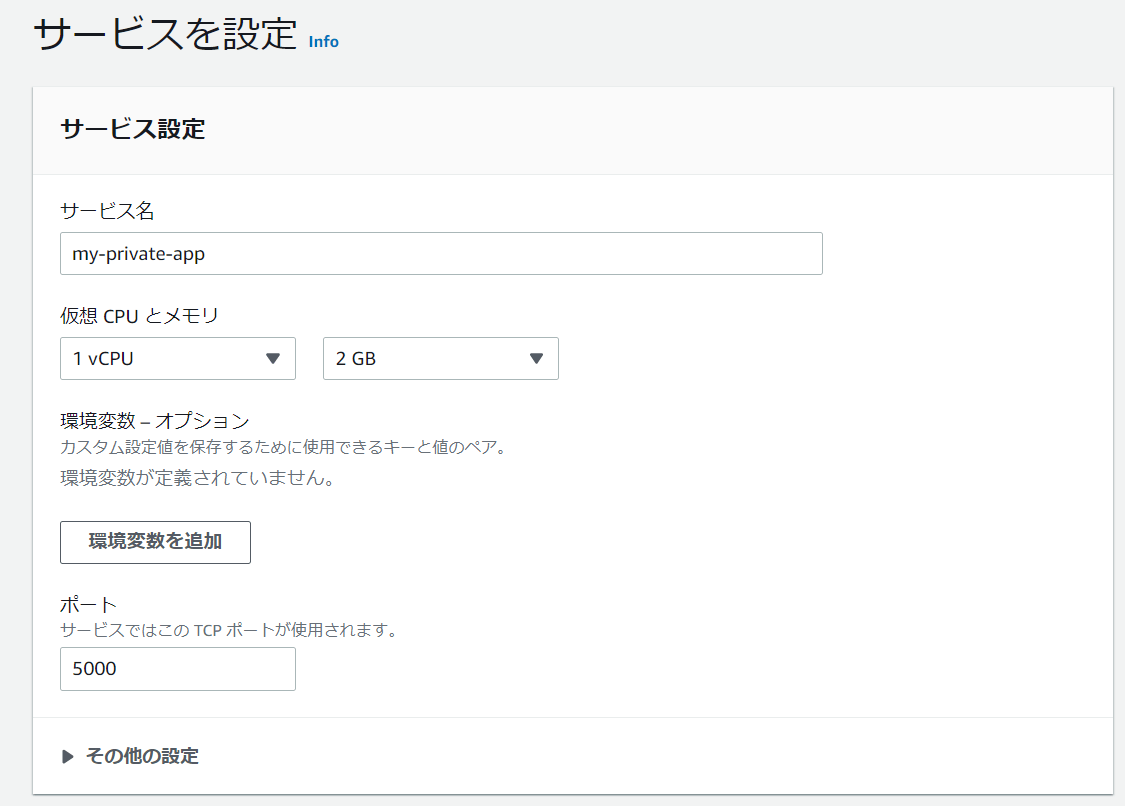Click the サービス名 label text
1125x806 pixels.
point(107,210)
